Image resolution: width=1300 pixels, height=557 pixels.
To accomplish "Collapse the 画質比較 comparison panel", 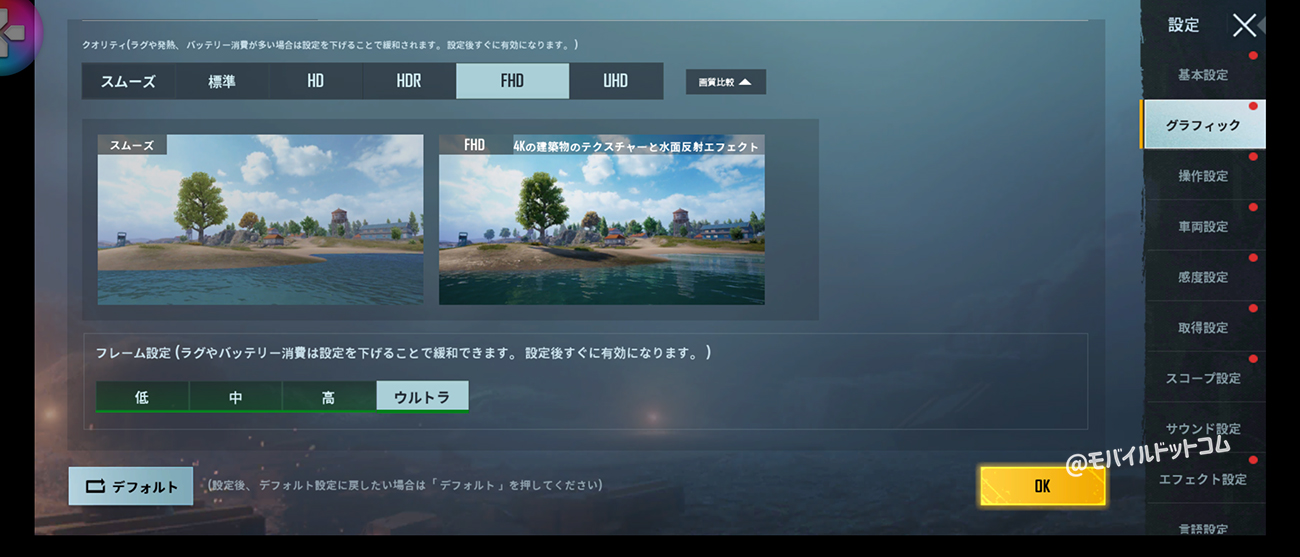I will 726,82.
